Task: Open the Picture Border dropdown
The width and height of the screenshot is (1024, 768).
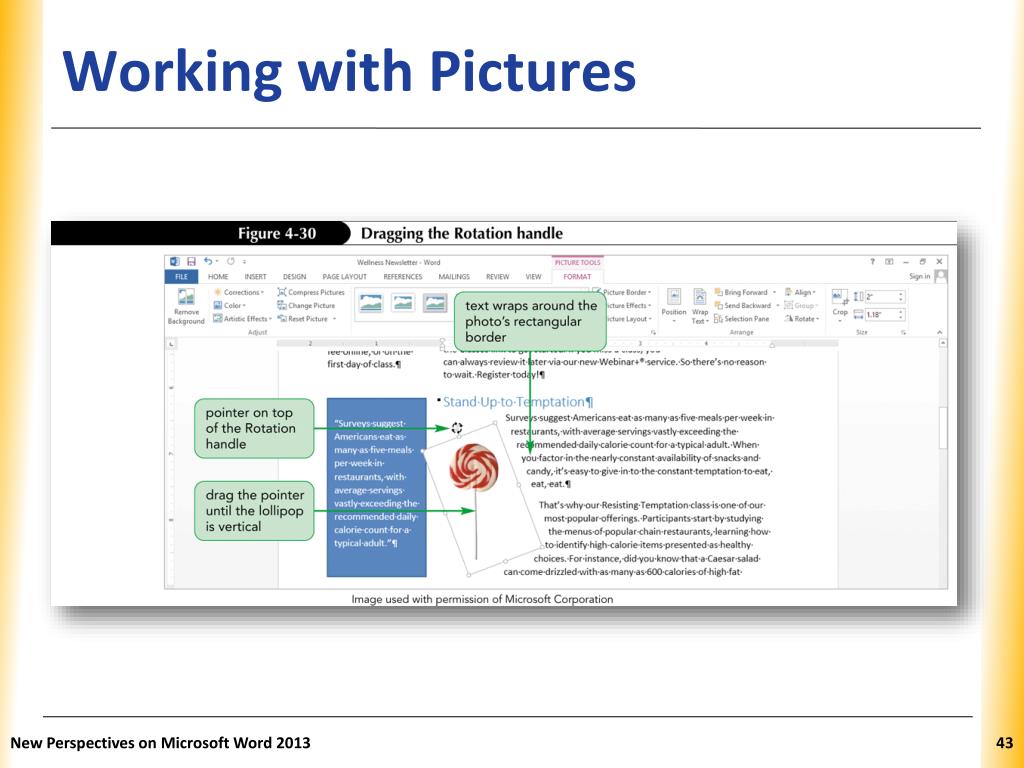Action: coord(624,293)
